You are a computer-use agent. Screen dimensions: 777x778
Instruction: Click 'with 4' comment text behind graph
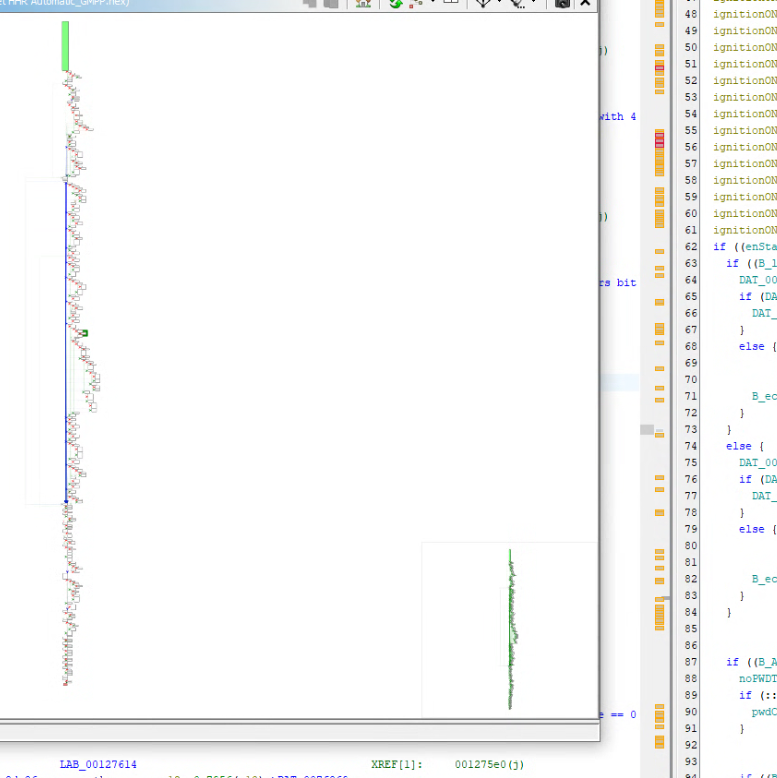(618, 117)
